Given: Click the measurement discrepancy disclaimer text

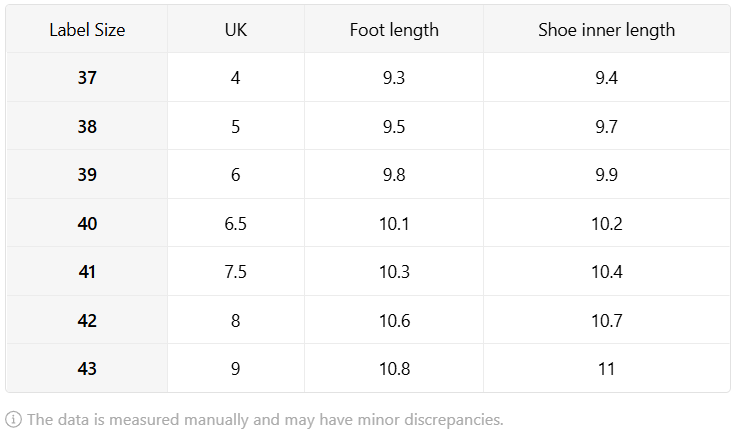Looking at the screenshot, I should tap(265, 419).
